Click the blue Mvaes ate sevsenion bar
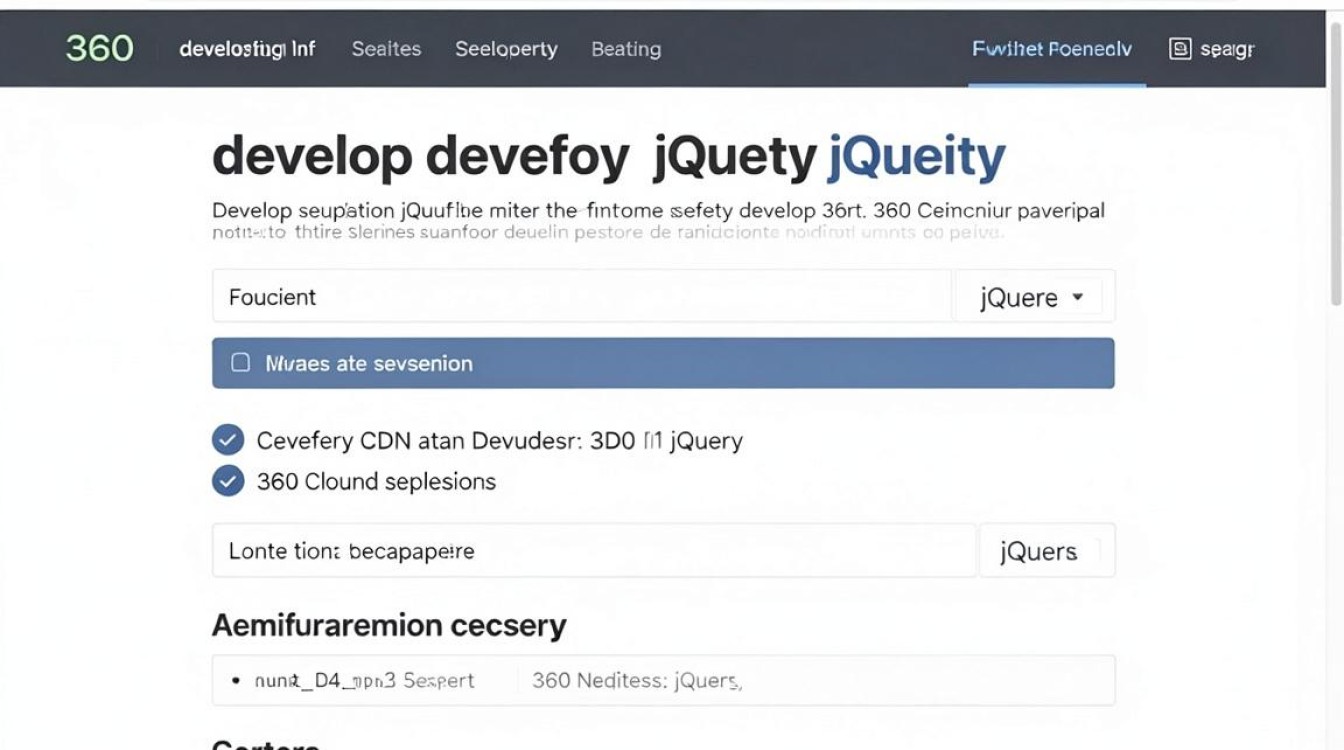 coord(663,363)
